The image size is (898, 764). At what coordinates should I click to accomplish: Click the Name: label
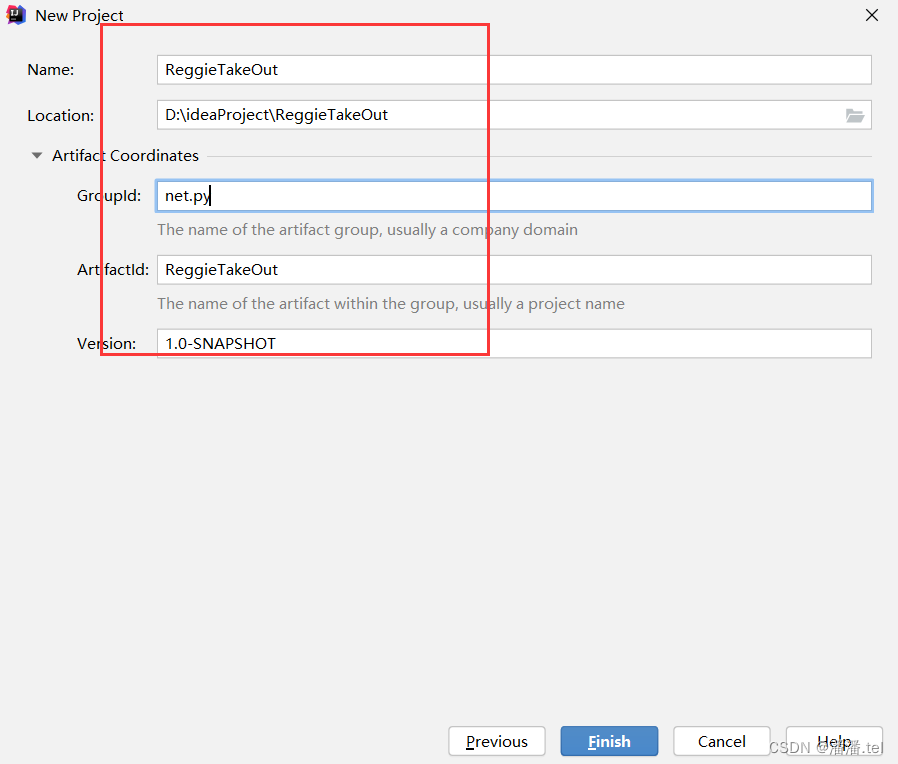coord(51,70)
